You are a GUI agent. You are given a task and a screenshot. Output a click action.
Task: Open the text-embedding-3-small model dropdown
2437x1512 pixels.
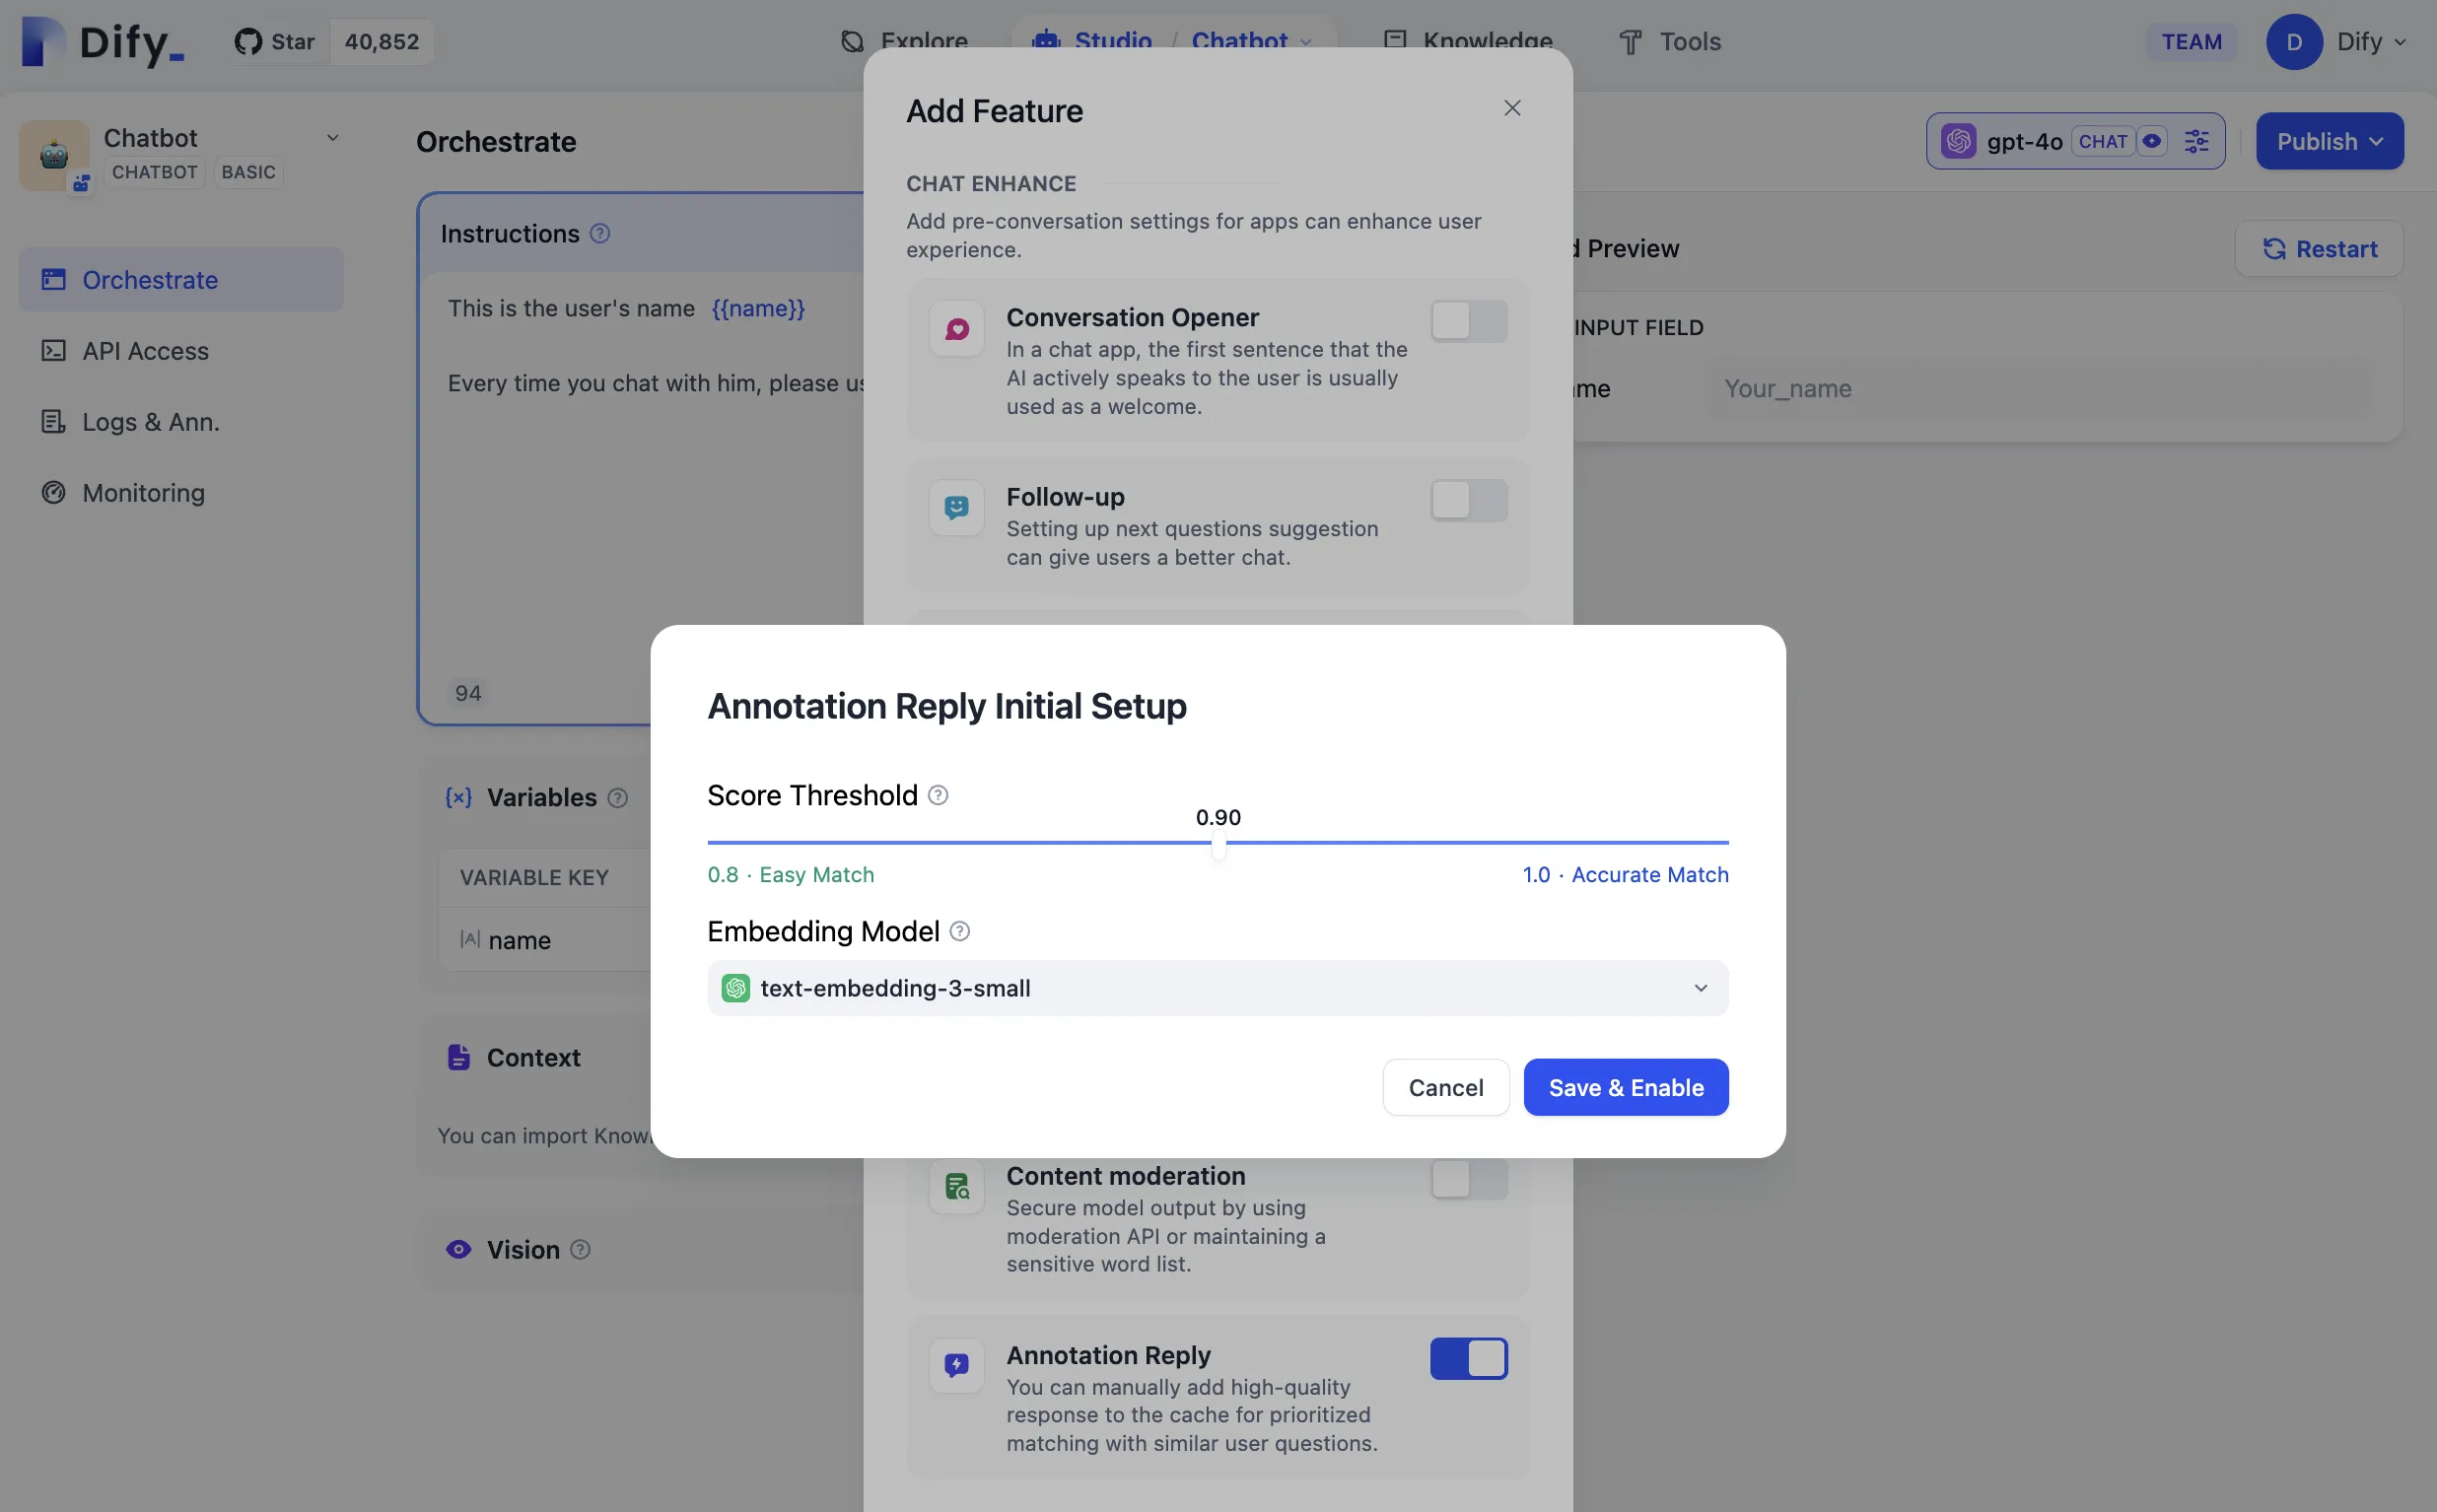[1217, 988]
